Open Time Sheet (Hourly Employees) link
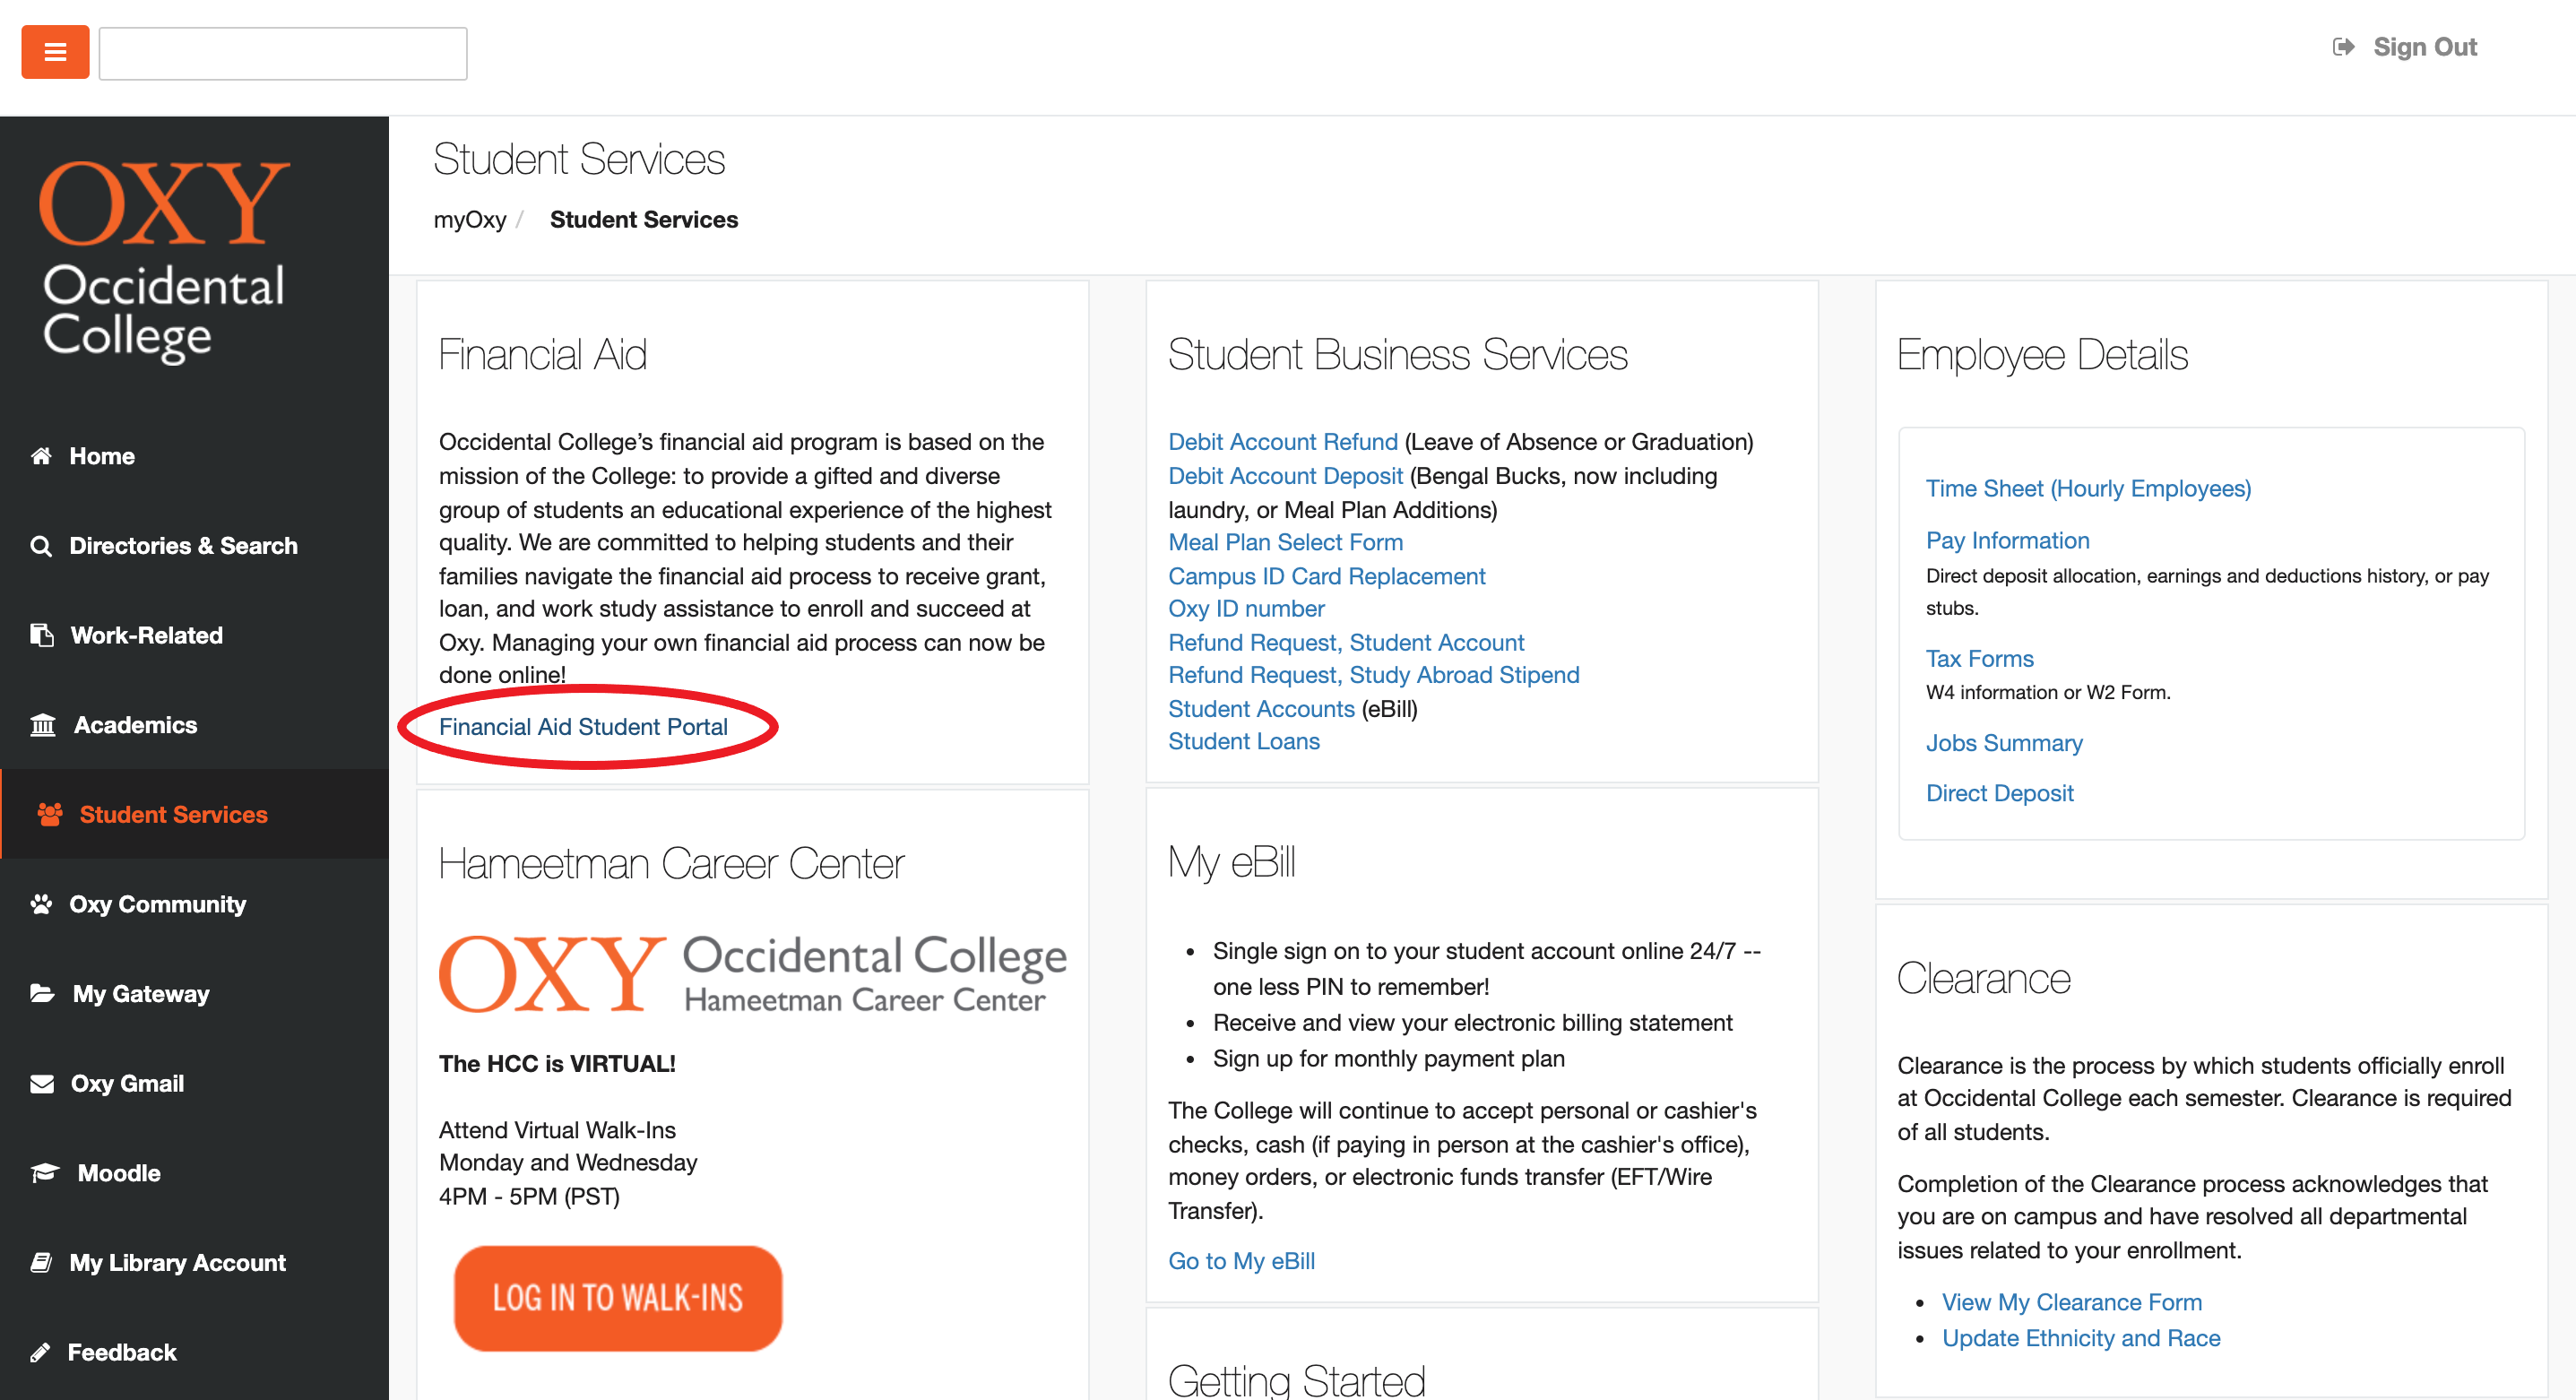 click(x=2088, y=489)
